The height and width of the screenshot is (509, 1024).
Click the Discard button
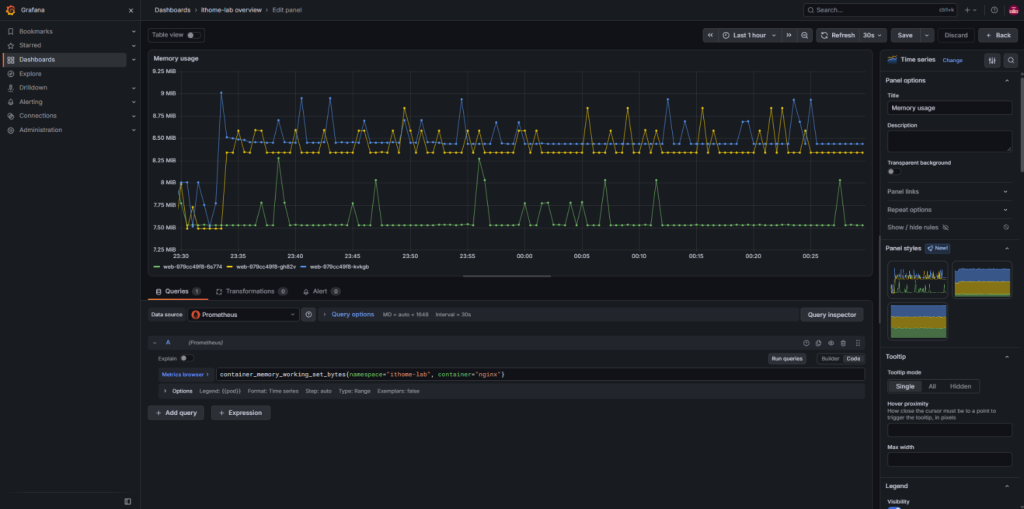956,35
